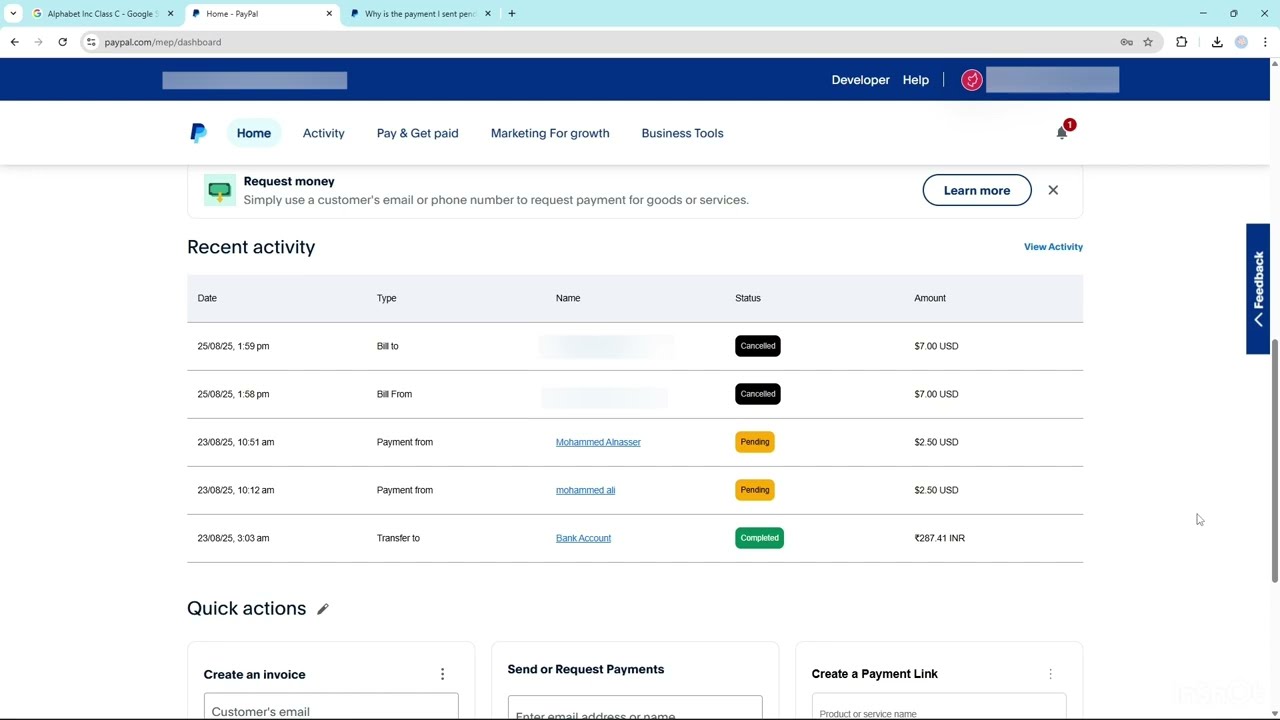Viewport: 1280px width, 720px height.
Task: Open a new browser tab
Action: (512, 14)
